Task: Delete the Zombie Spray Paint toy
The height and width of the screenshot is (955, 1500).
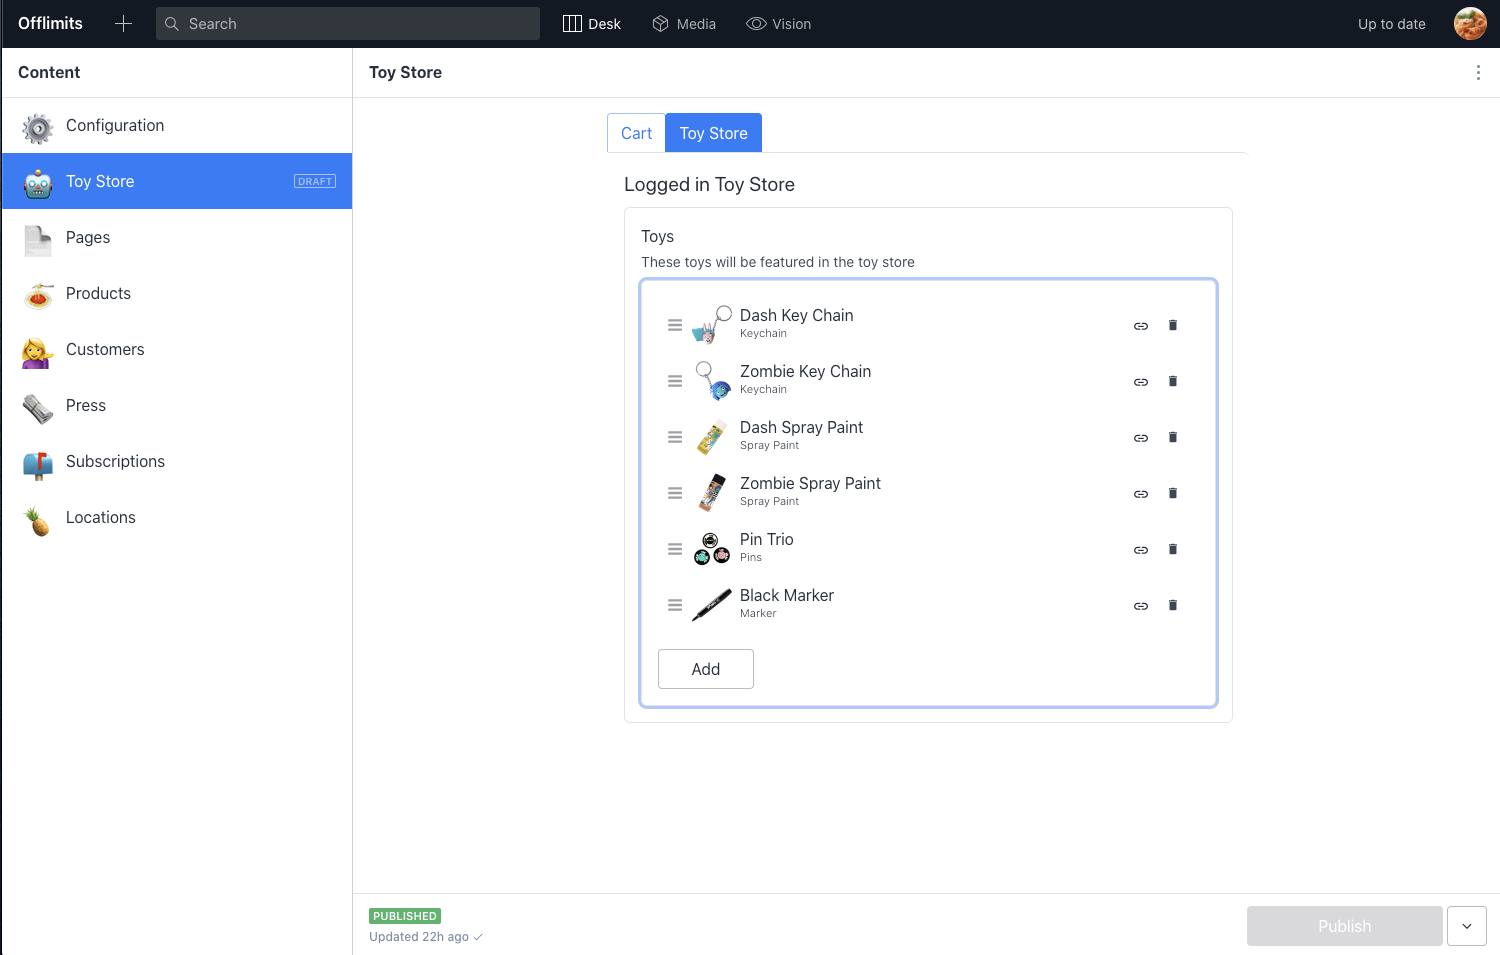Action: pos(1173,493)
